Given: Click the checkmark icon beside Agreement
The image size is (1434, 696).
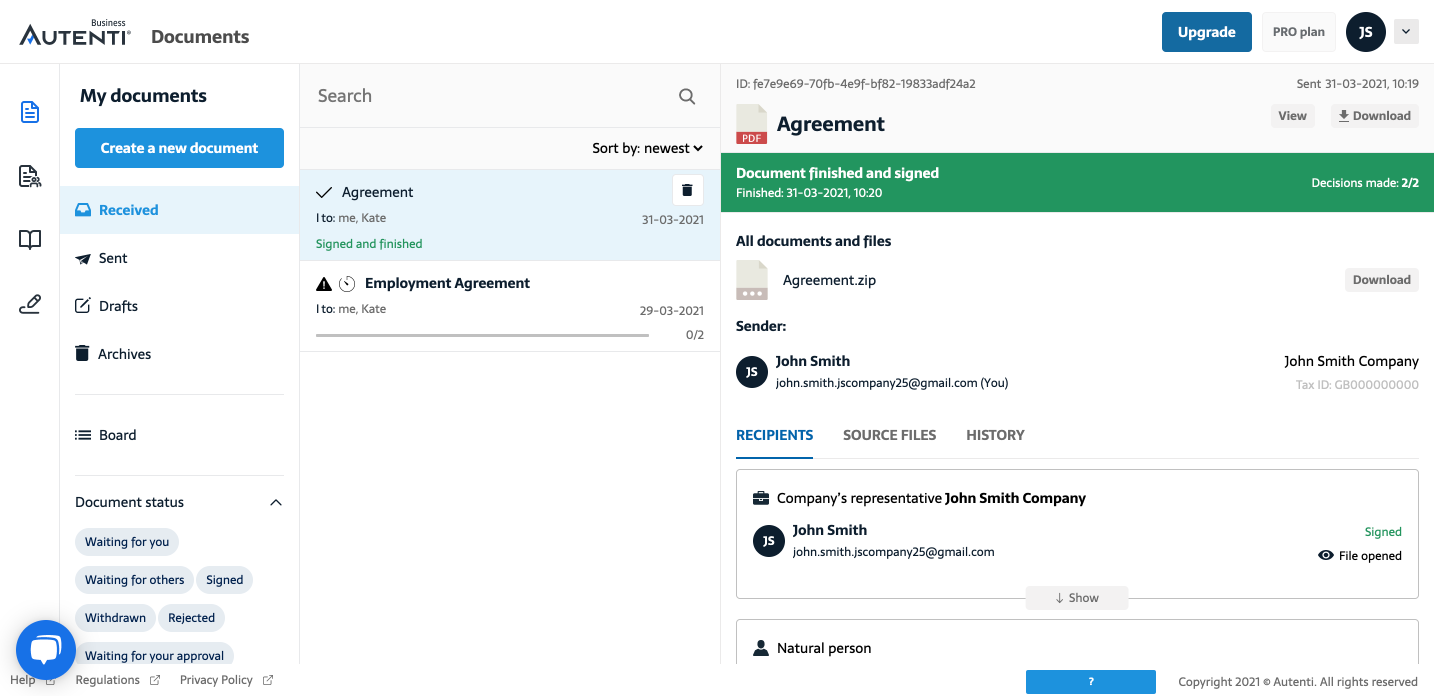Looking at the screenshot, I should (x=324, y=192).
